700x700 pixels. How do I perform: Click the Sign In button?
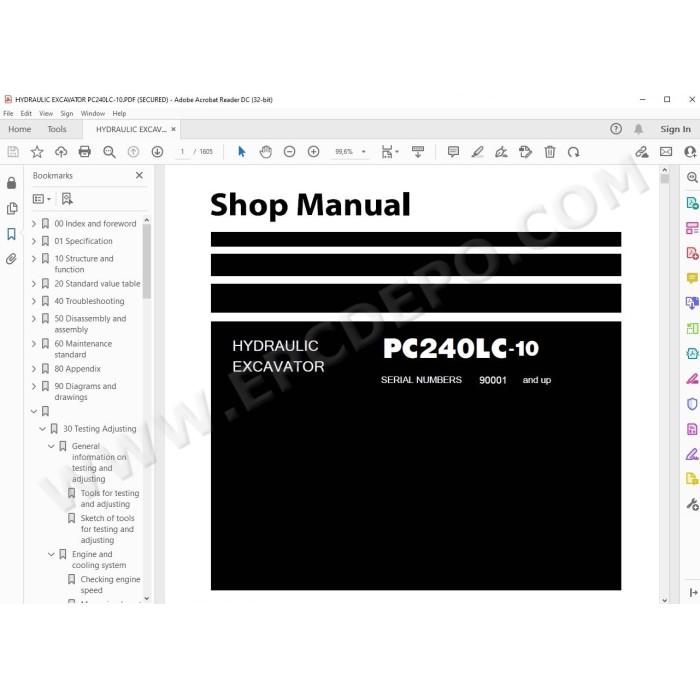(675, 129)
